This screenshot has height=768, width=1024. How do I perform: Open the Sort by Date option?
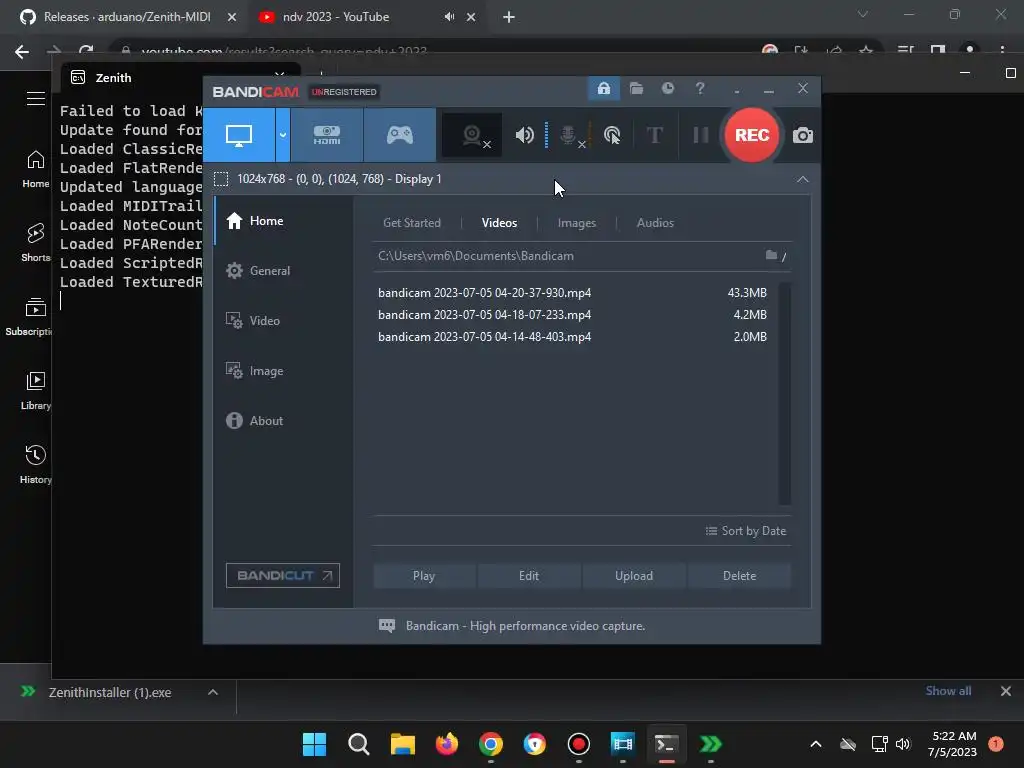(746, 531)
